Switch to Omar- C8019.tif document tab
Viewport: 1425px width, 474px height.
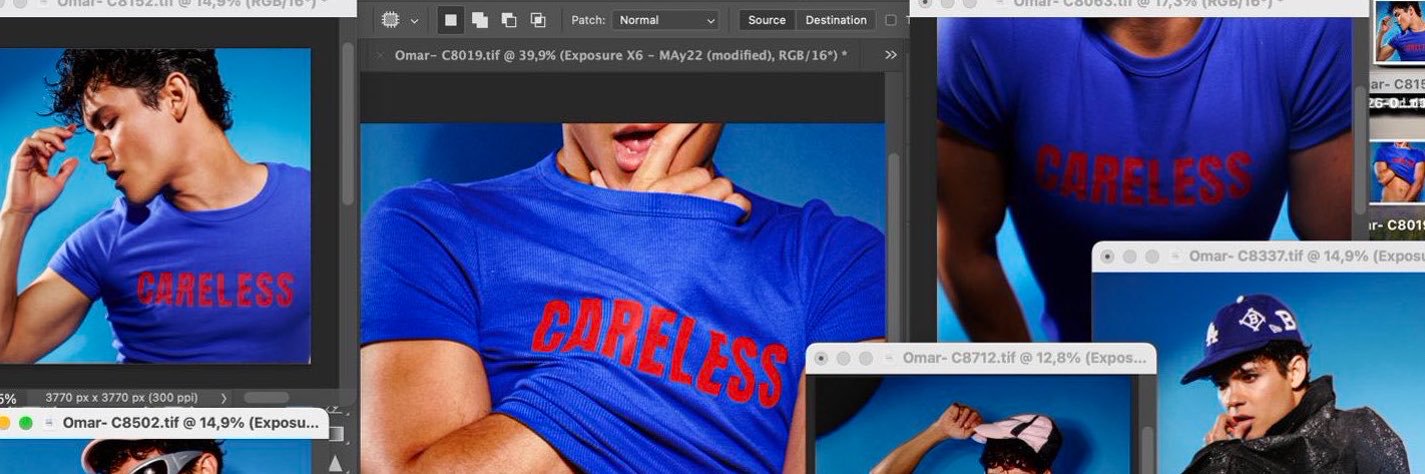tap(620, 55)
